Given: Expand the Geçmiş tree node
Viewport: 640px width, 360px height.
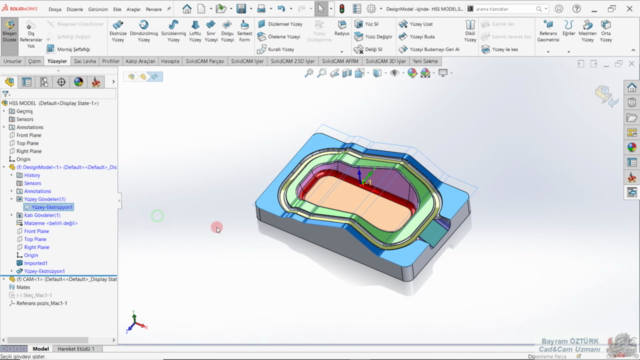Looking at the screenshot, I should 4,111.
